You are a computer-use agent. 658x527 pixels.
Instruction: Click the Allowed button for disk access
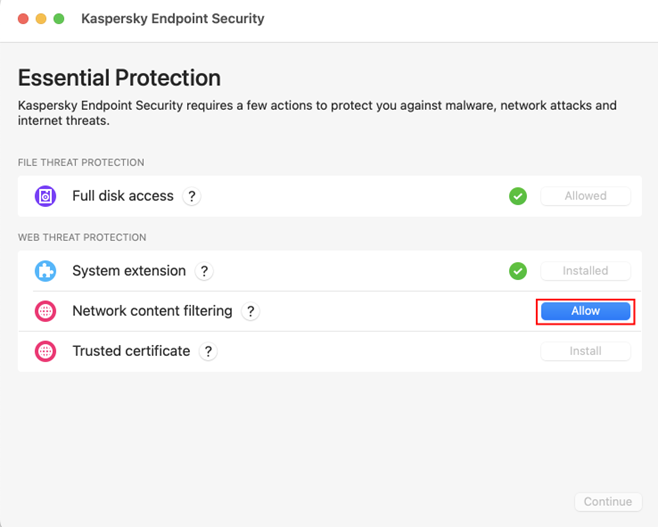click(x=585, y=196)
